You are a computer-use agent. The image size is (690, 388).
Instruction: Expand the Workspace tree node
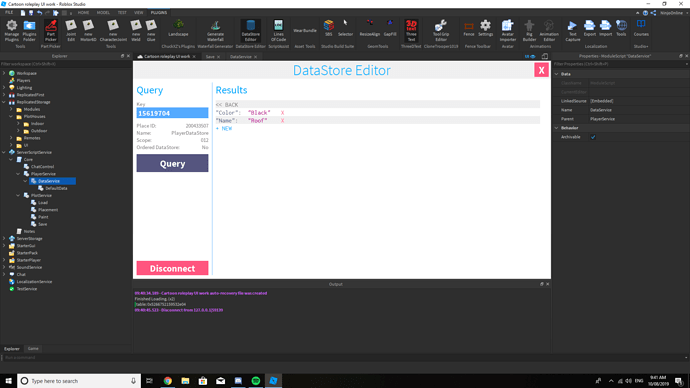[4, 73]
